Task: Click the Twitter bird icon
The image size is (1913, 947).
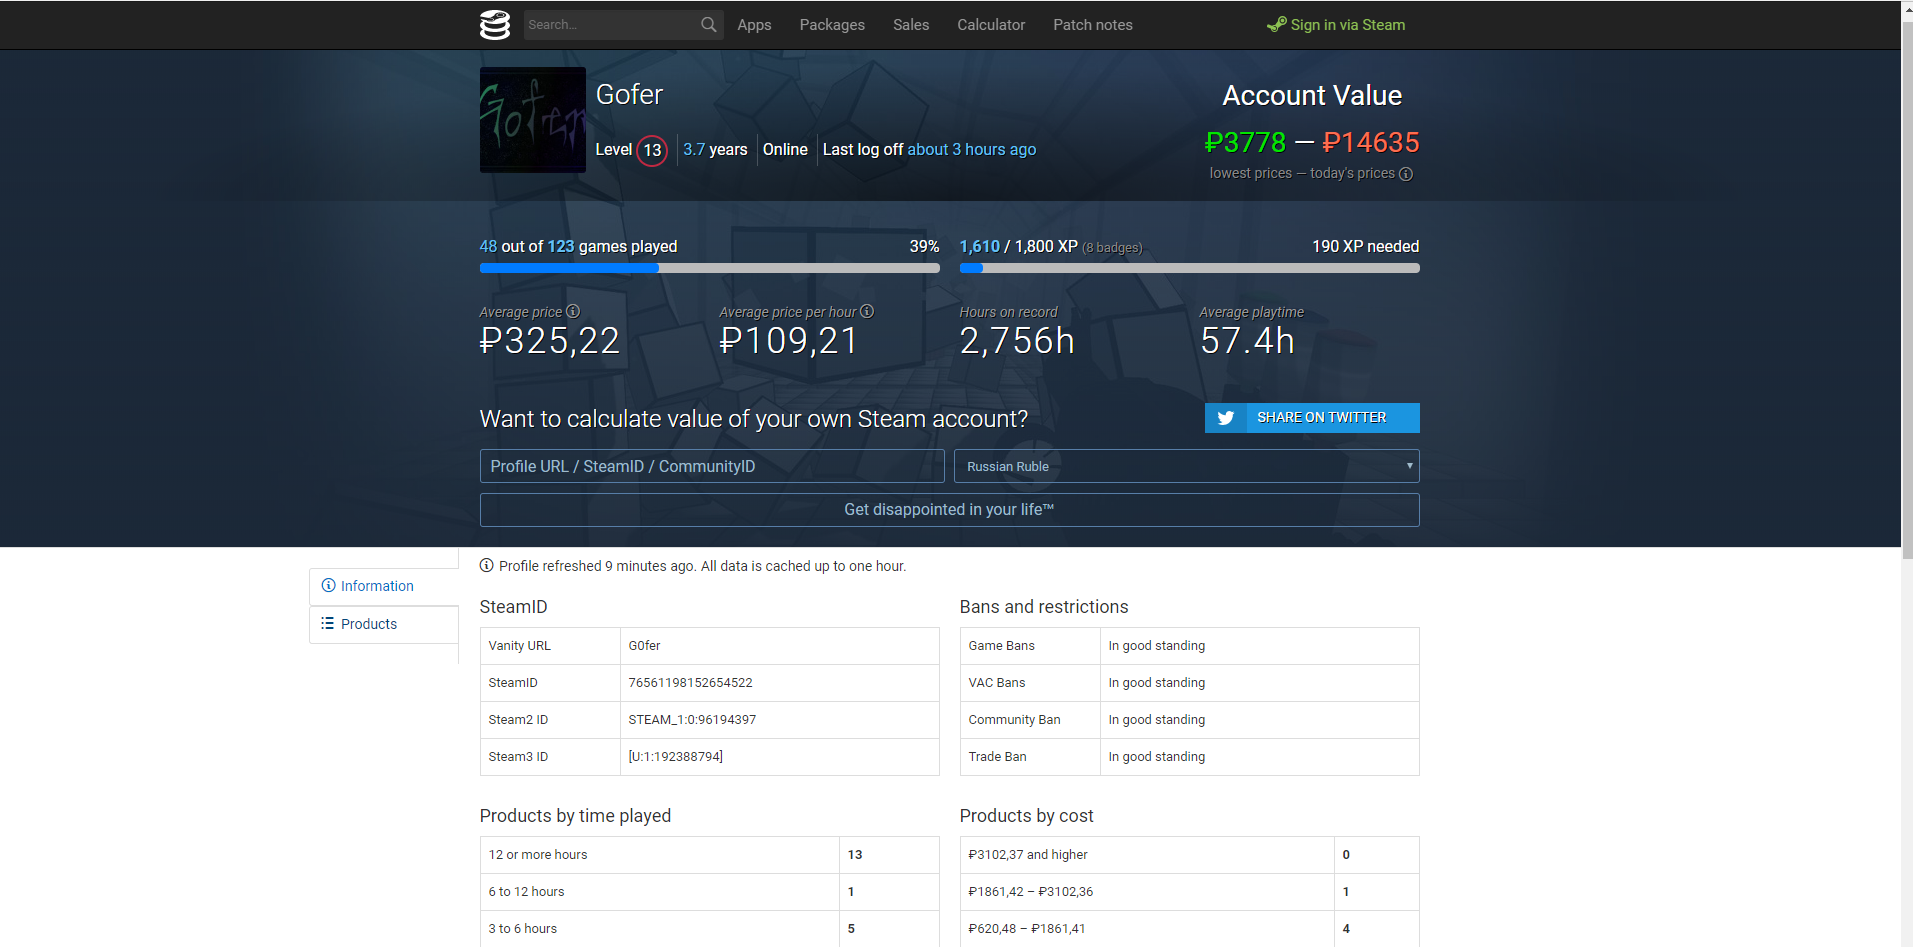Action: pos(1225,418)
